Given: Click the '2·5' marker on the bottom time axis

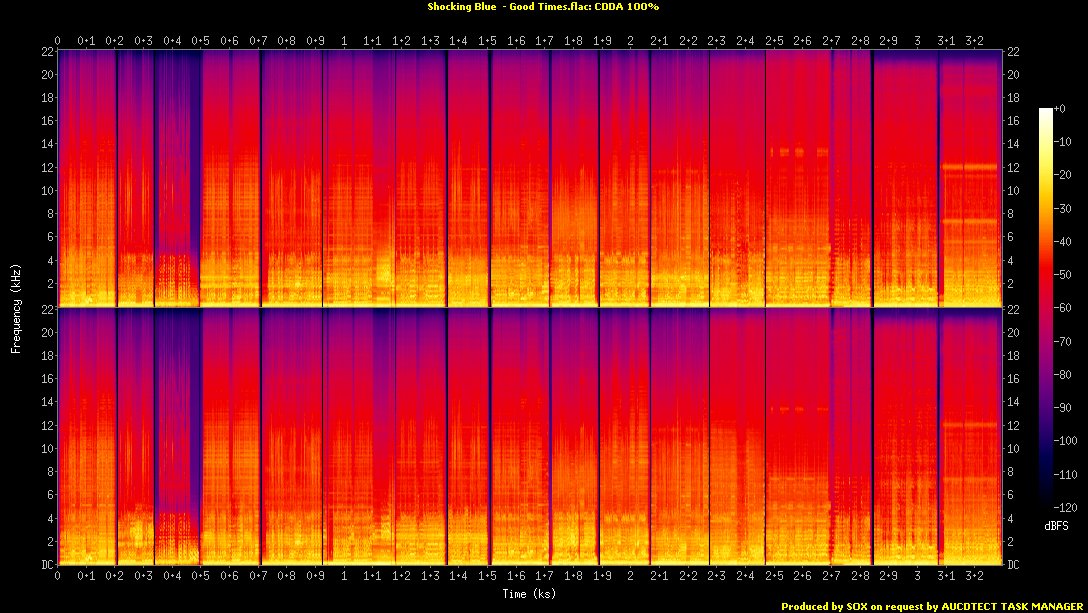Looking at the screenshot, I should tap(774, 576).
